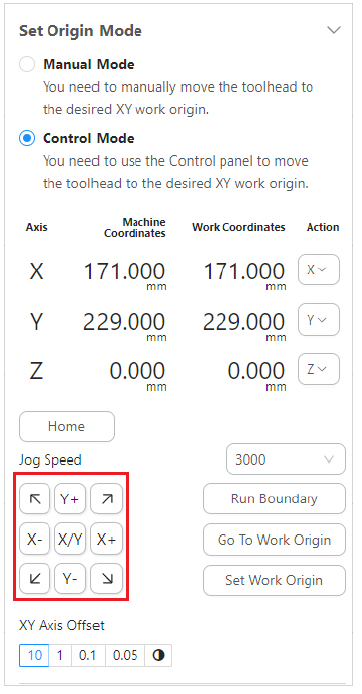Click the X/Y center jog button

point(70,539)
